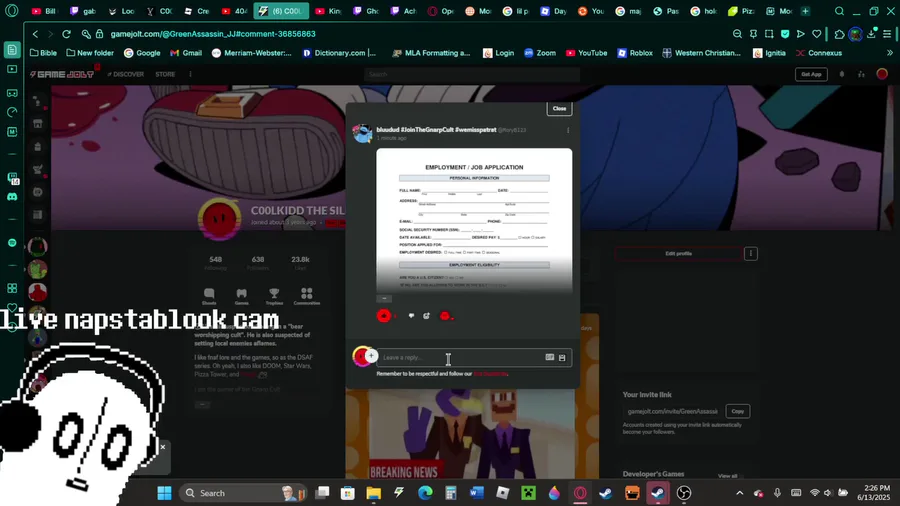
Task: Open the Trophies tab on the profile
Action: (x=274, y=297)
